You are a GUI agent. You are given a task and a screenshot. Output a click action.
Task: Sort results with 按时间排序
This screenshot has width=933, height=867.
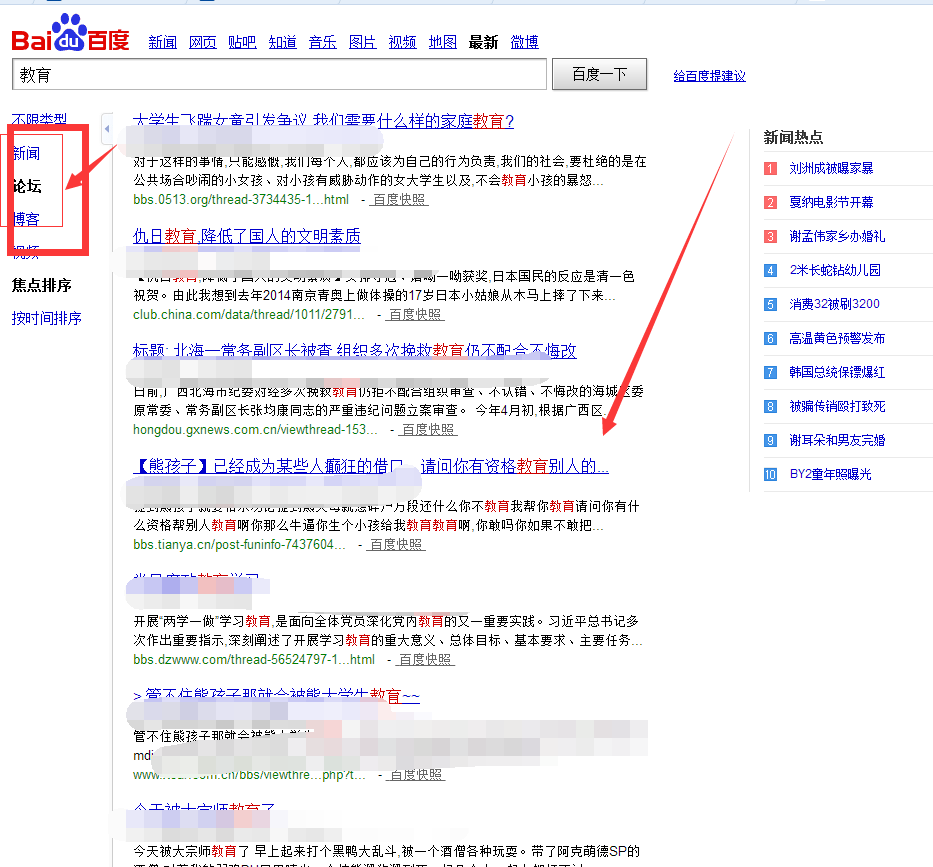click(x=46, y=318)
